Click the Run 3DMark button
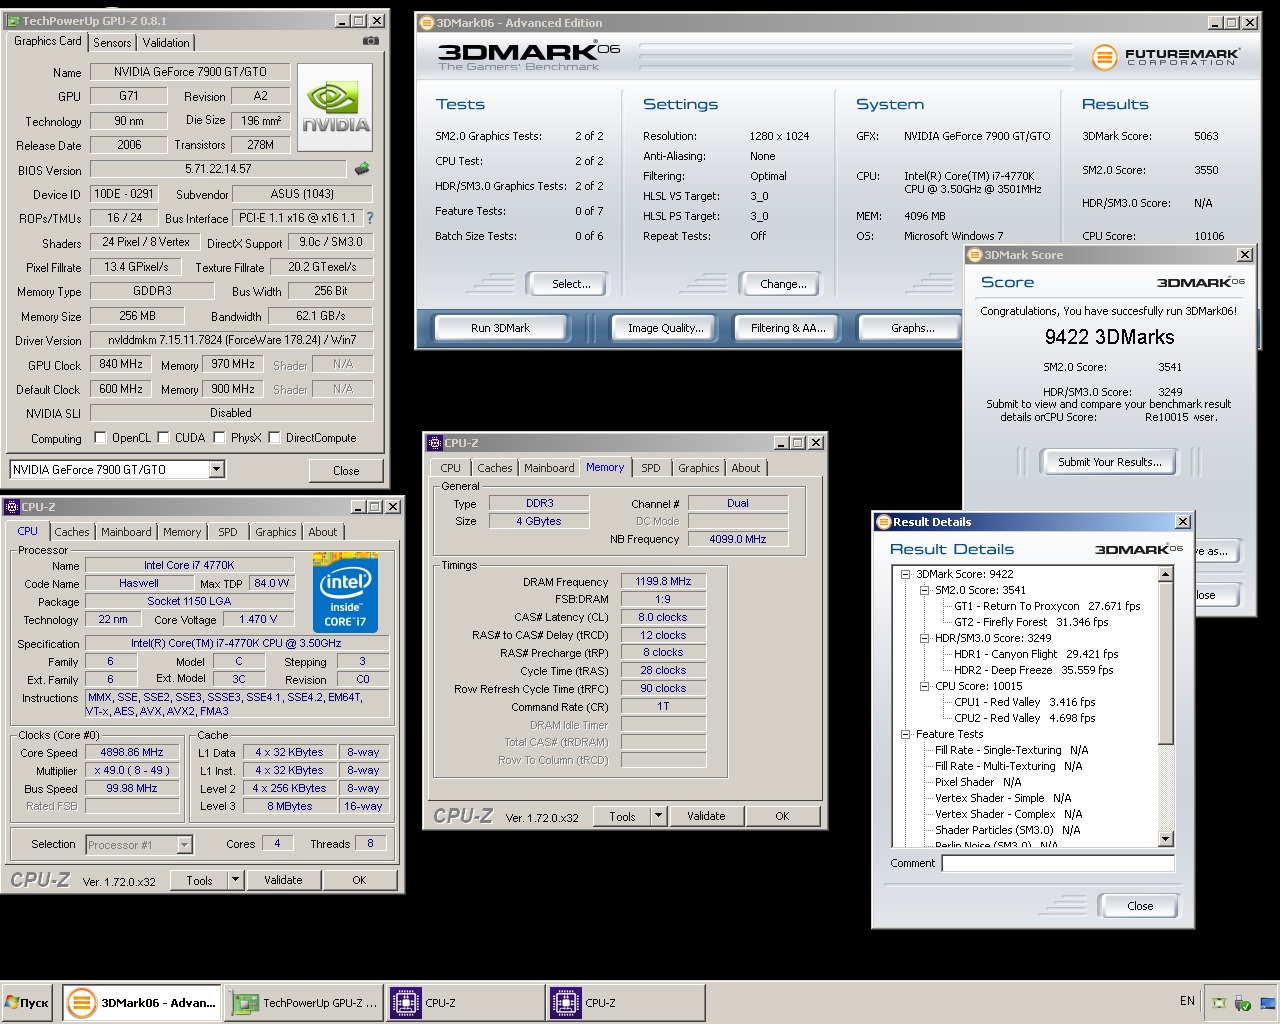 (500, 328)
